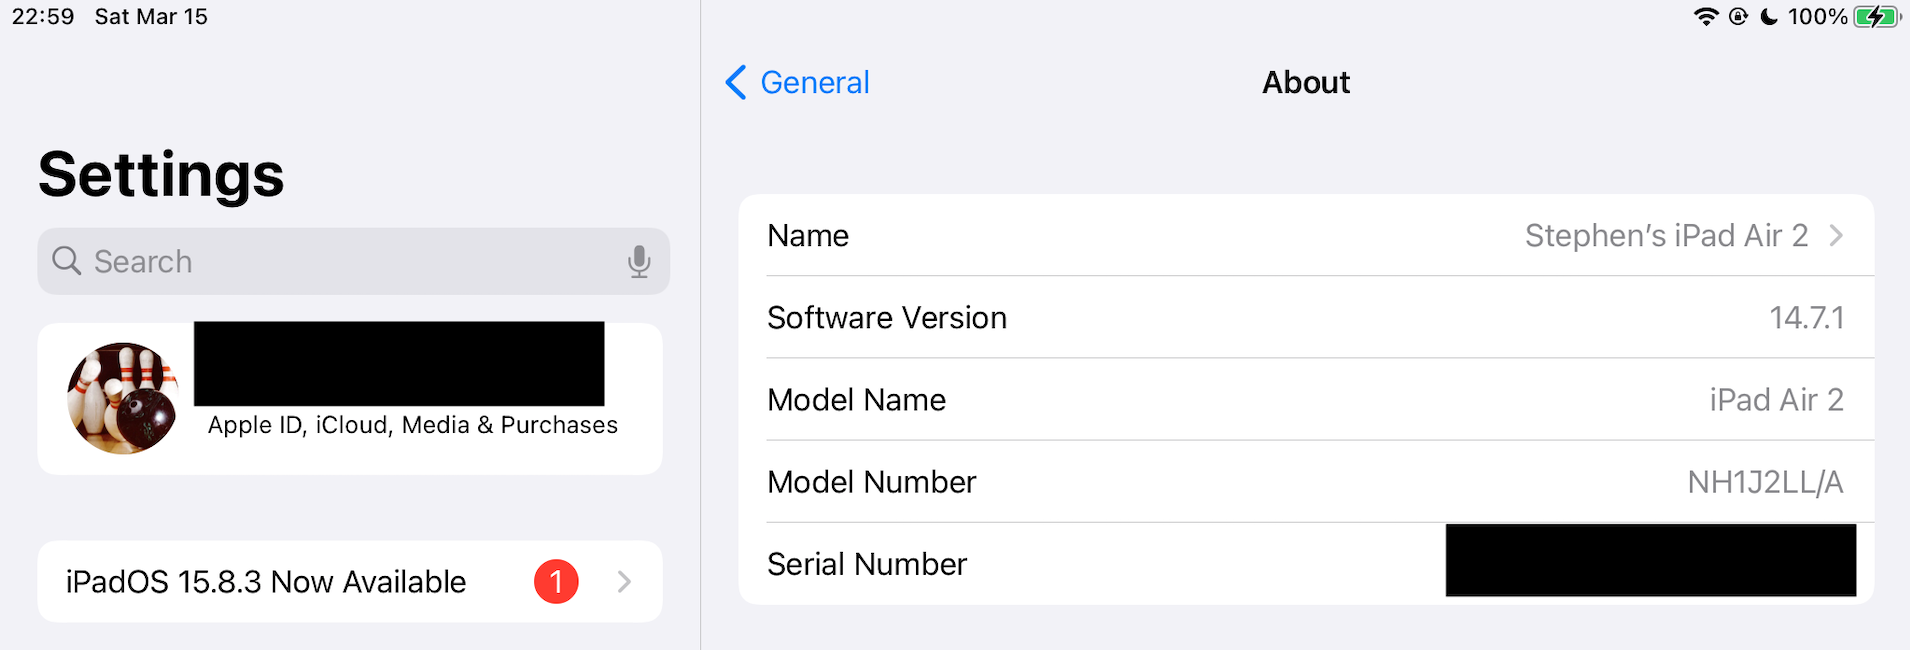Select Stephen's iPad Air 2 name value
The width and height of the screenshot is (1910, 650).
point(1666,236)
